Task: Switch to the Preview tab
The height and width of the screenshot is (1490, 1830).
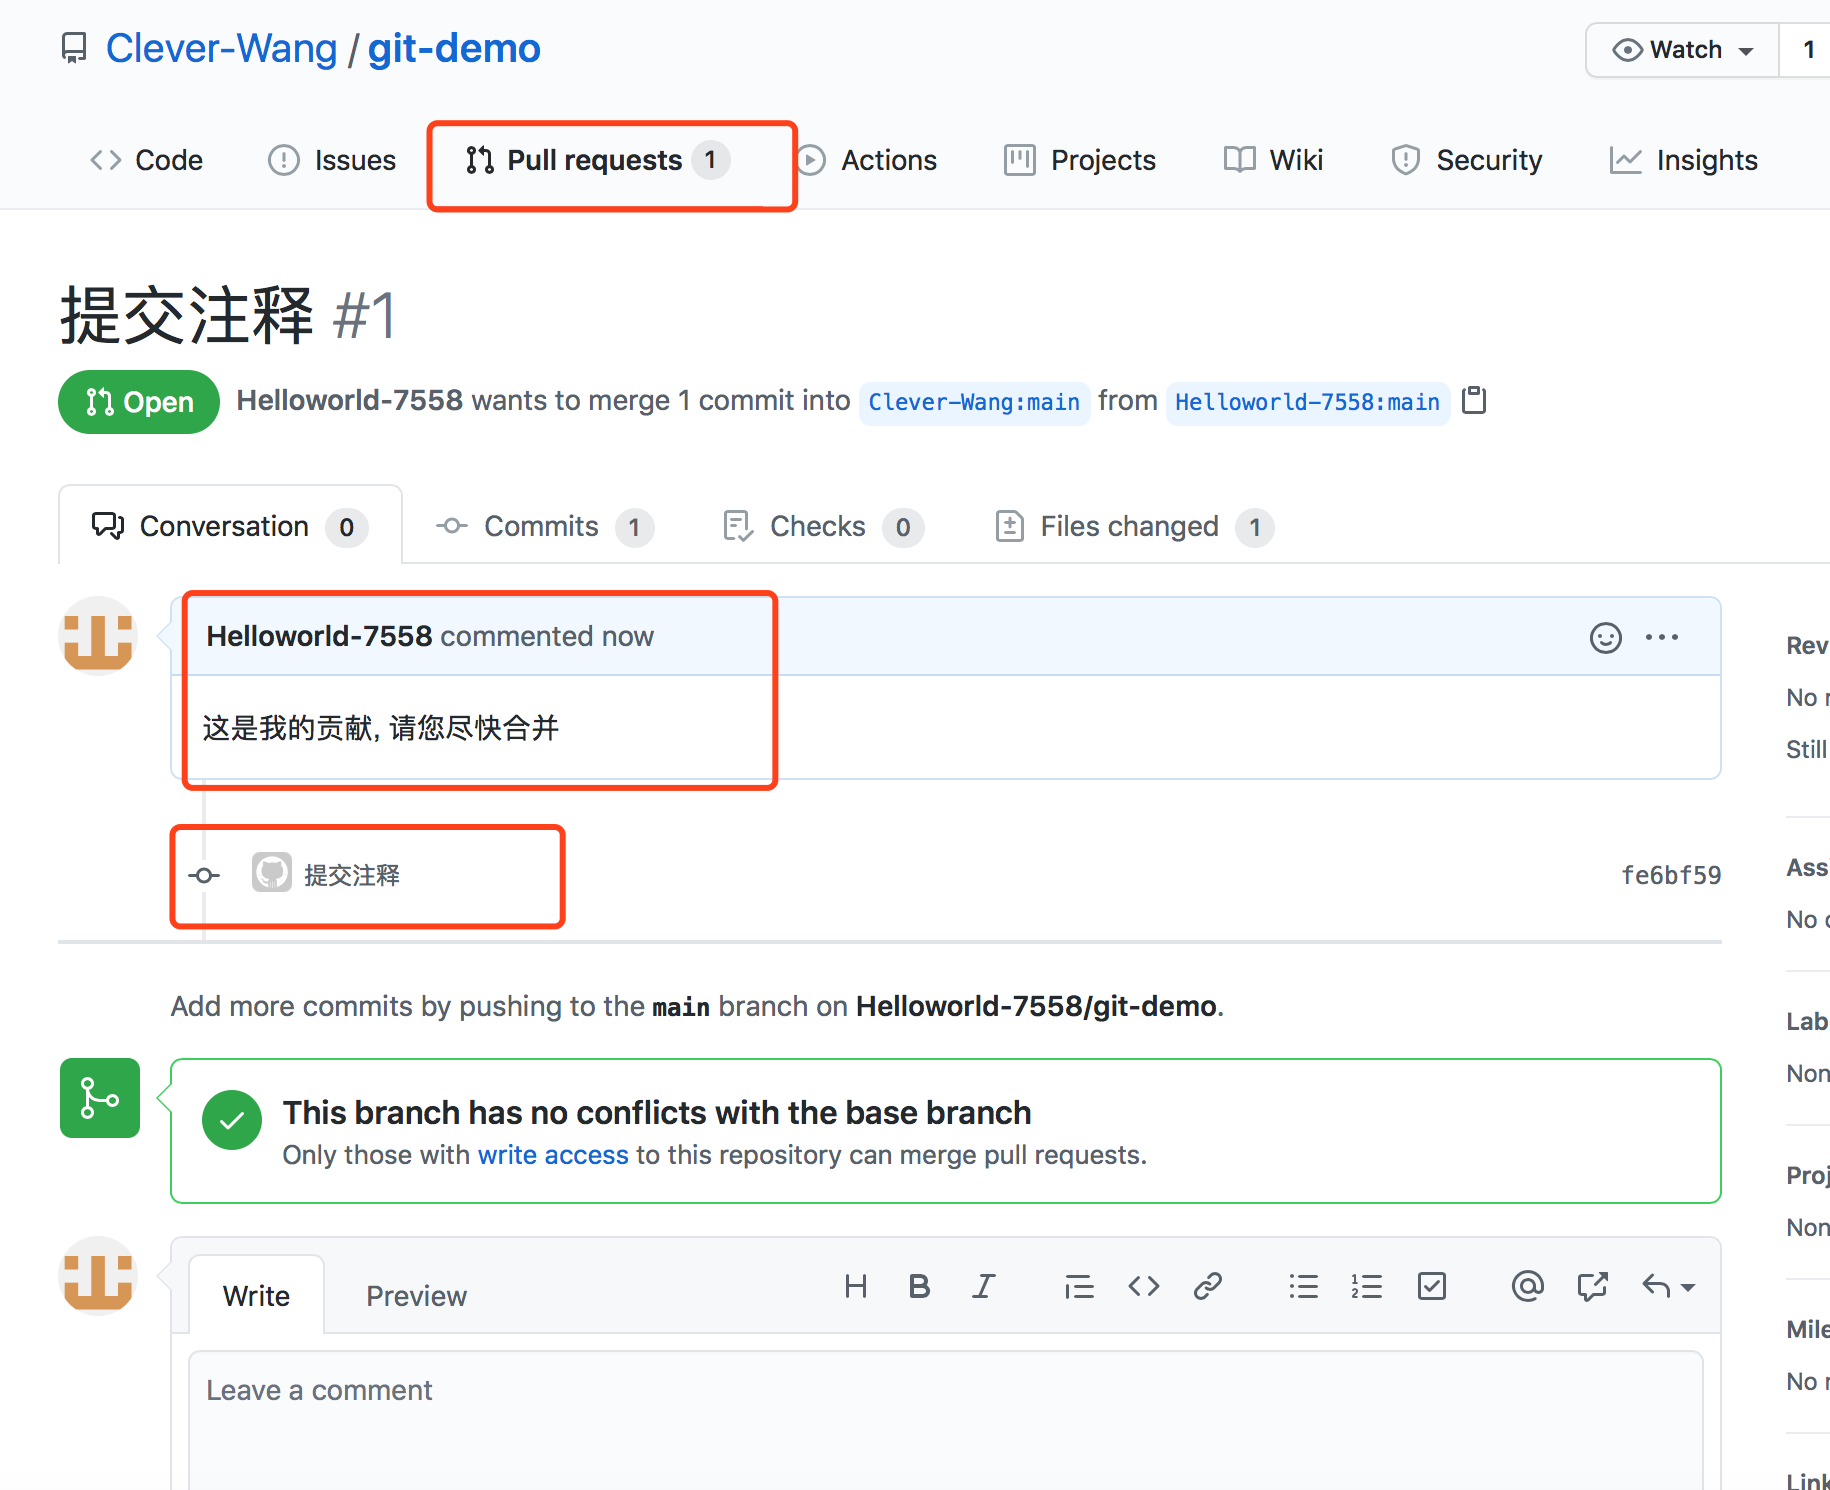Action: (416, 1295)
